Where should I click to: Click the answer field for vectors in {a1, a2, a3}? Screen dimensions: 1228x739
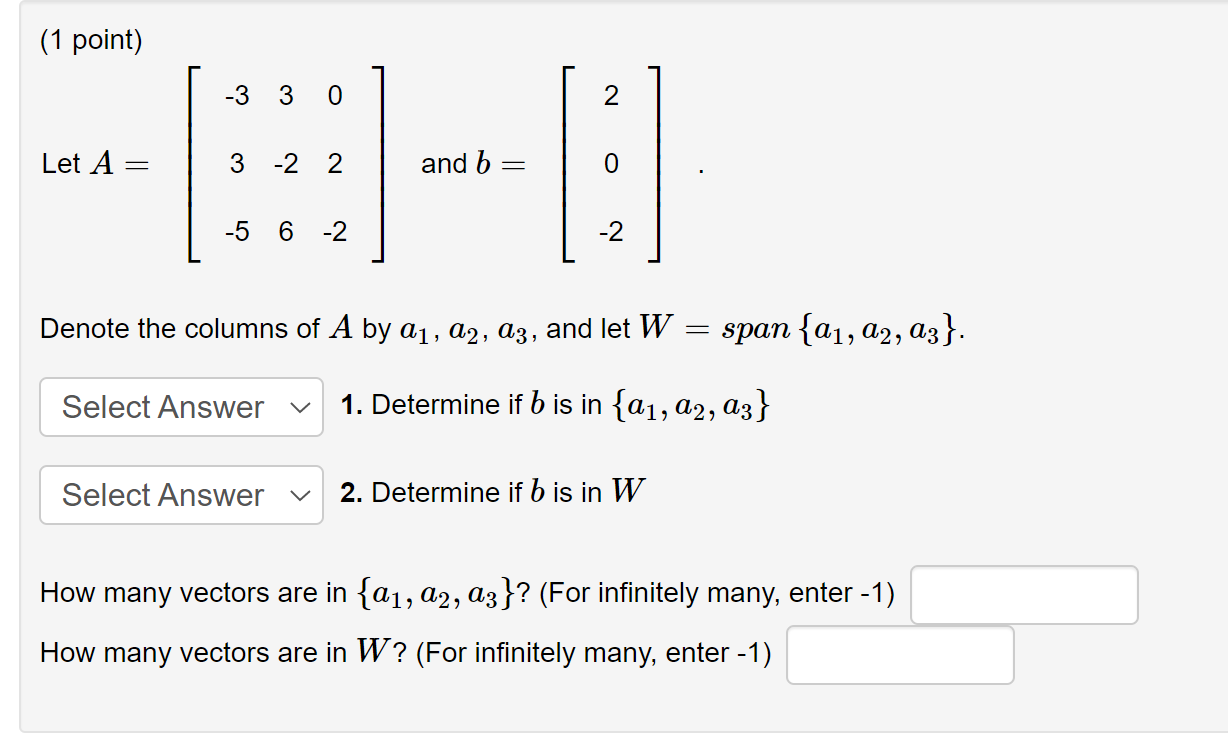[x=1023, y=595]
